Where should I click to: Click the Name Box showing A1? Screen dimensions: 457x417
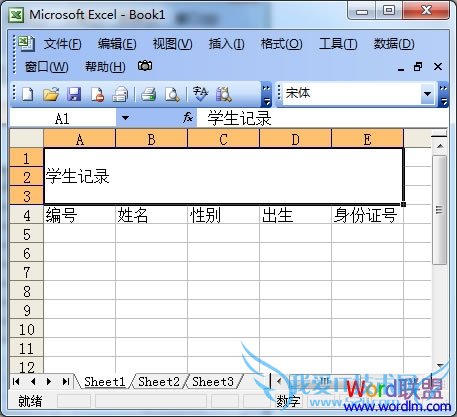(63, 118)
